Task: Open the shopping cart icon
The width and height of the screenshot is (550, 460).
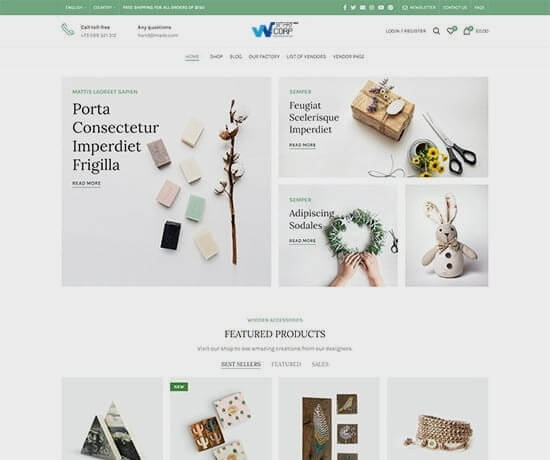Action: tap(467, 31)
